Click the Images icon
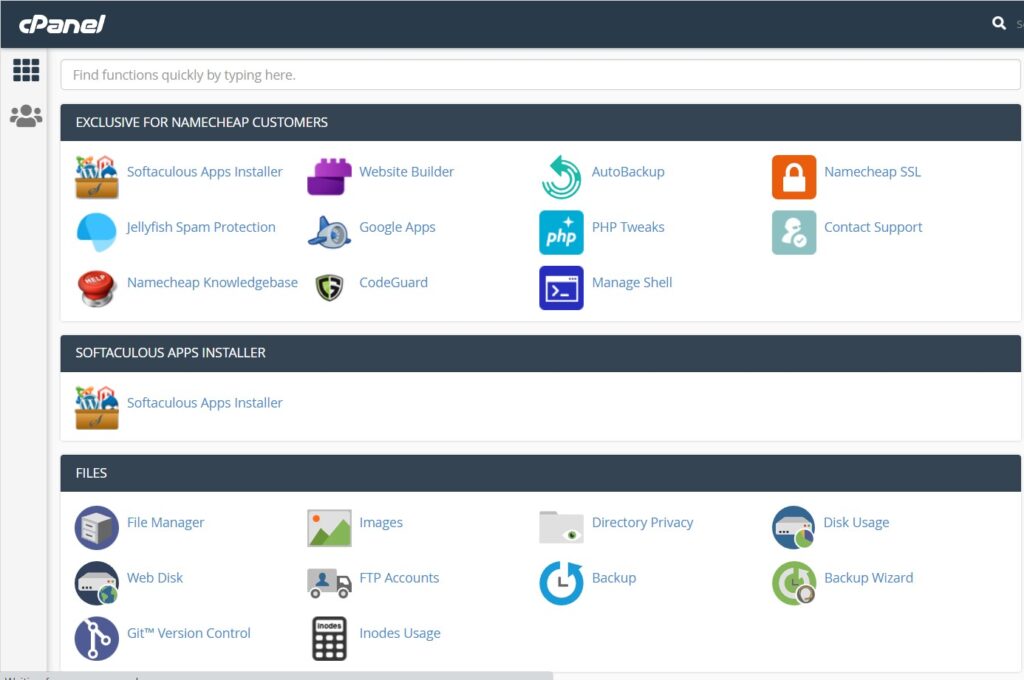1024x680 pixels. coord(329,528)
